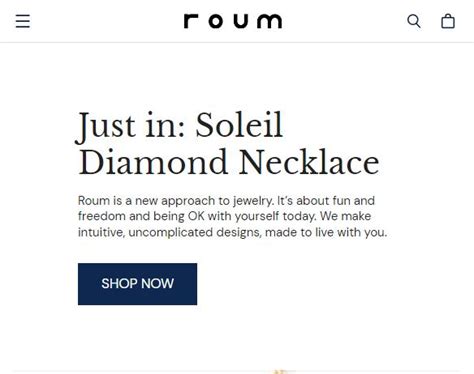This screenshot has width=474, height=374.
Task: Click the "Just in:" headline text
Action: click(x=130, y=126)
